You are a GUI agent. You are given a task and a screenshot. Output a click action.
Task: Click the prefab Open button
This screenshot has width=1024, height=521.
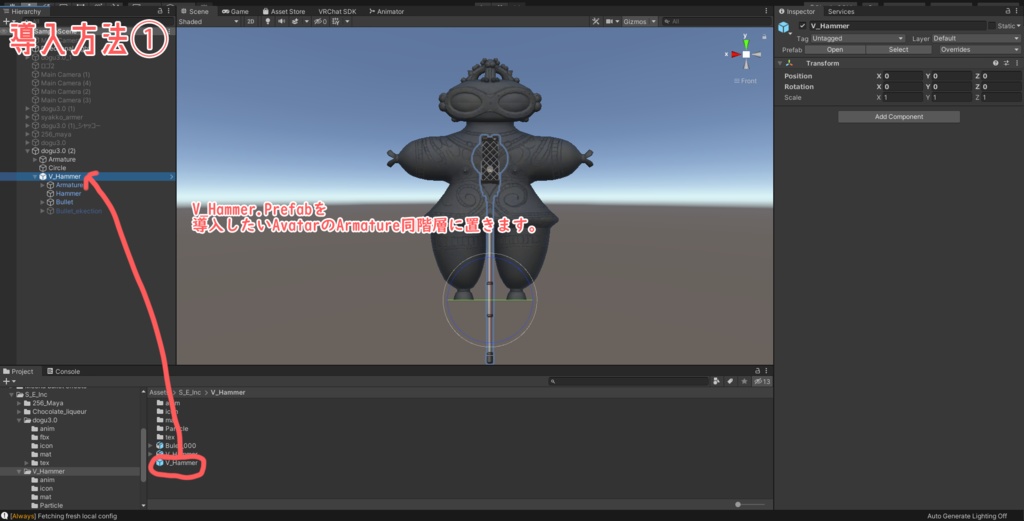[x=835, y=50]
